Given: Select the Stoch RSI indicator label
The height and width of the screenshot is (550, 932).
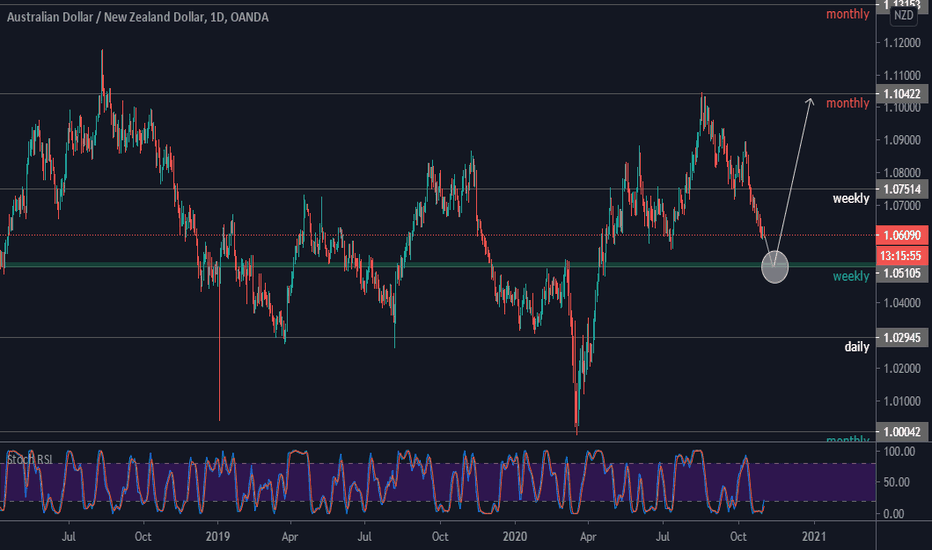Looking at the screenshot, I should point(29,460).
